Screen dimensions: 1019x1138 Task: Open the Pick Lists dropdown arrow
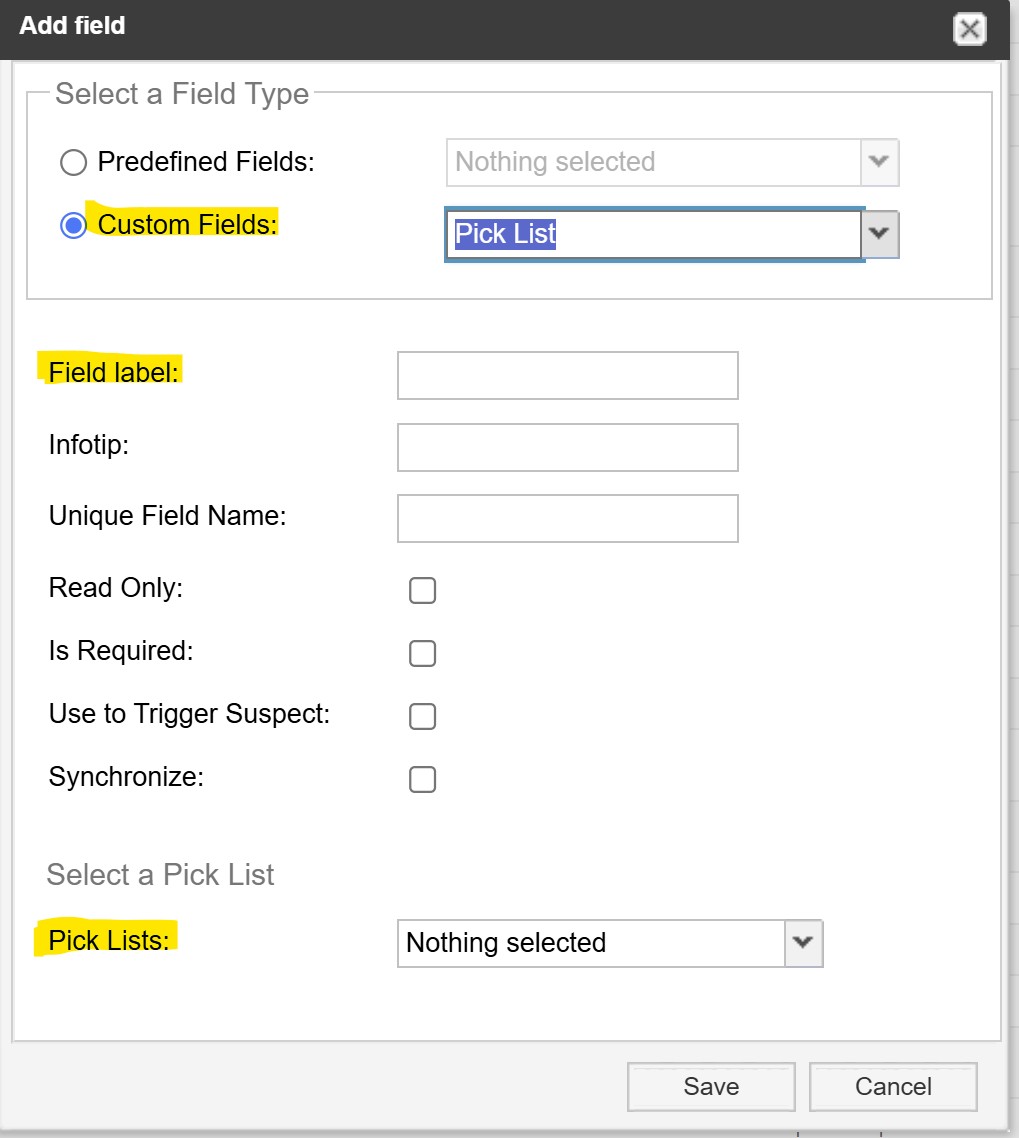803,943
